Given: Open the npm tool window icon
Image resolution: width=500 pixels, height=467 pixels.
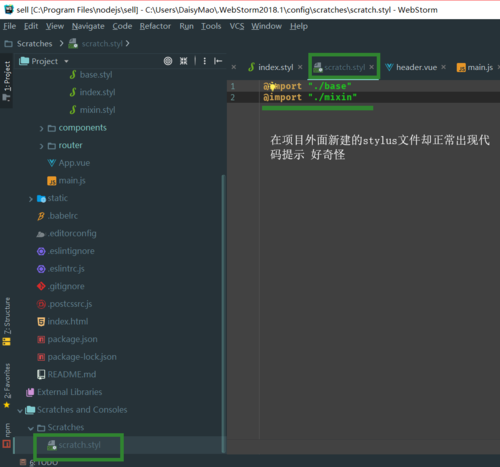Looking at the screenshot, I should coord(7,436).
